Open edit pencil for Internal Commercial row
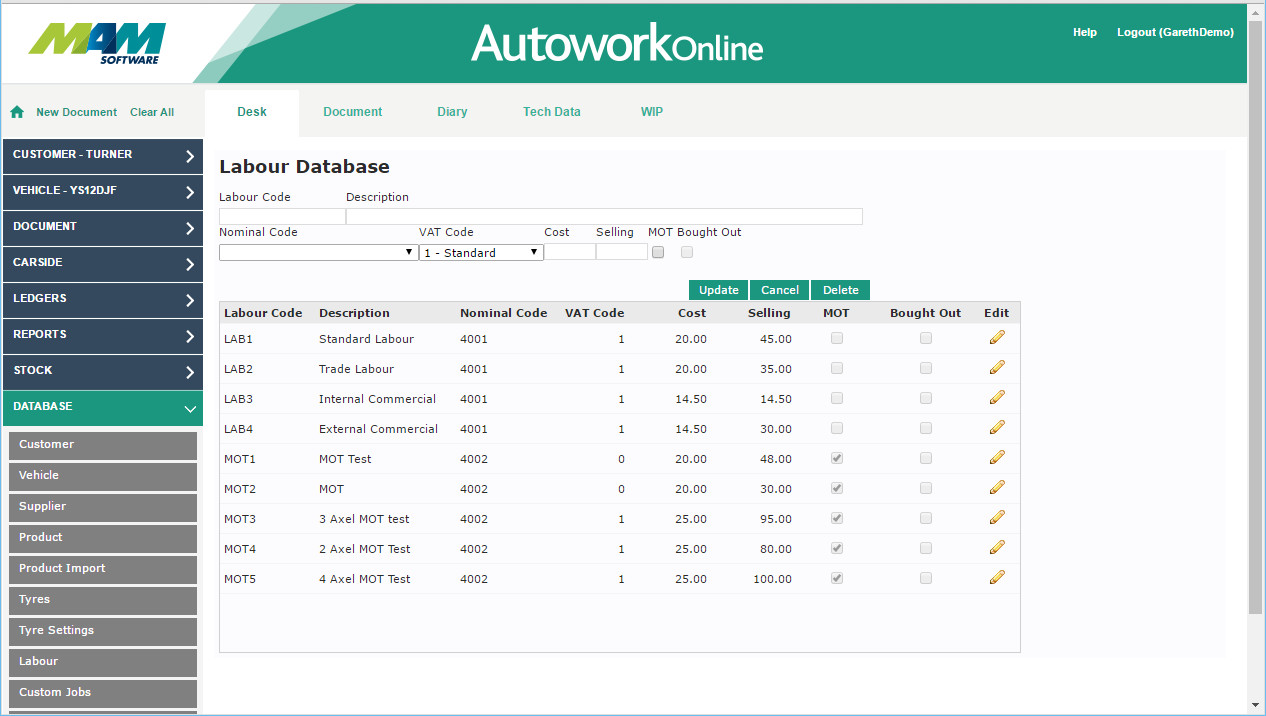The height and width of the screenshot is (716, 1266). click(996, 398)
